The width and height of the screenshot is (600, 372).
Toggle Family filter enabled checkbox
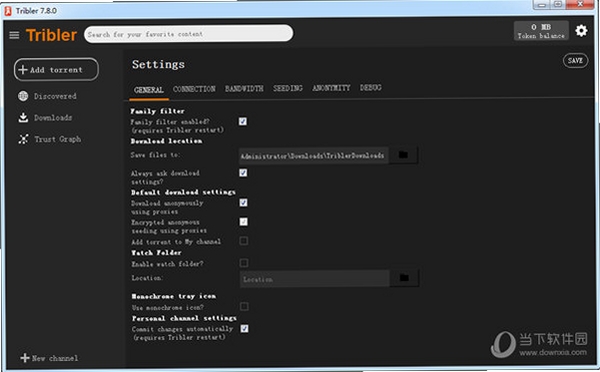(x=243, y=121)
